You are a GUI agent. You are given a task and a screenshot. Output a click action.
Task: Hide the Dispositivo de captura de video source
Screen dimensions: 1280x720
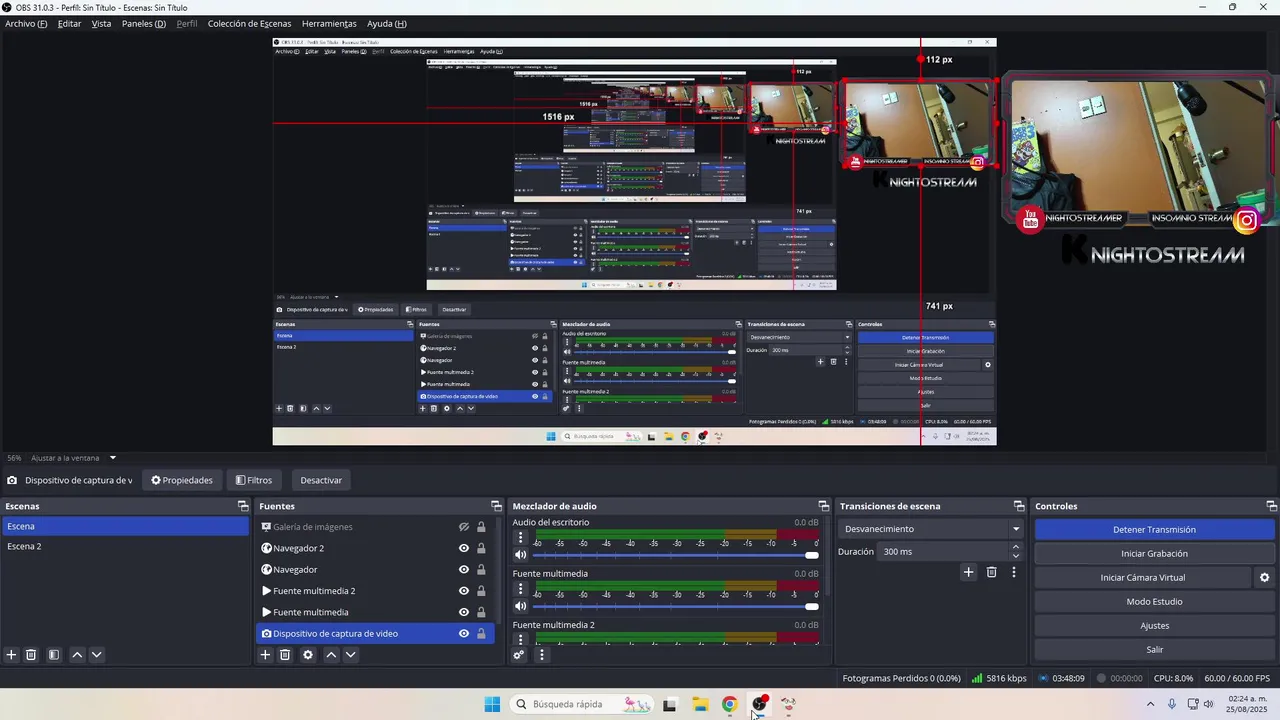pos(464,634)
